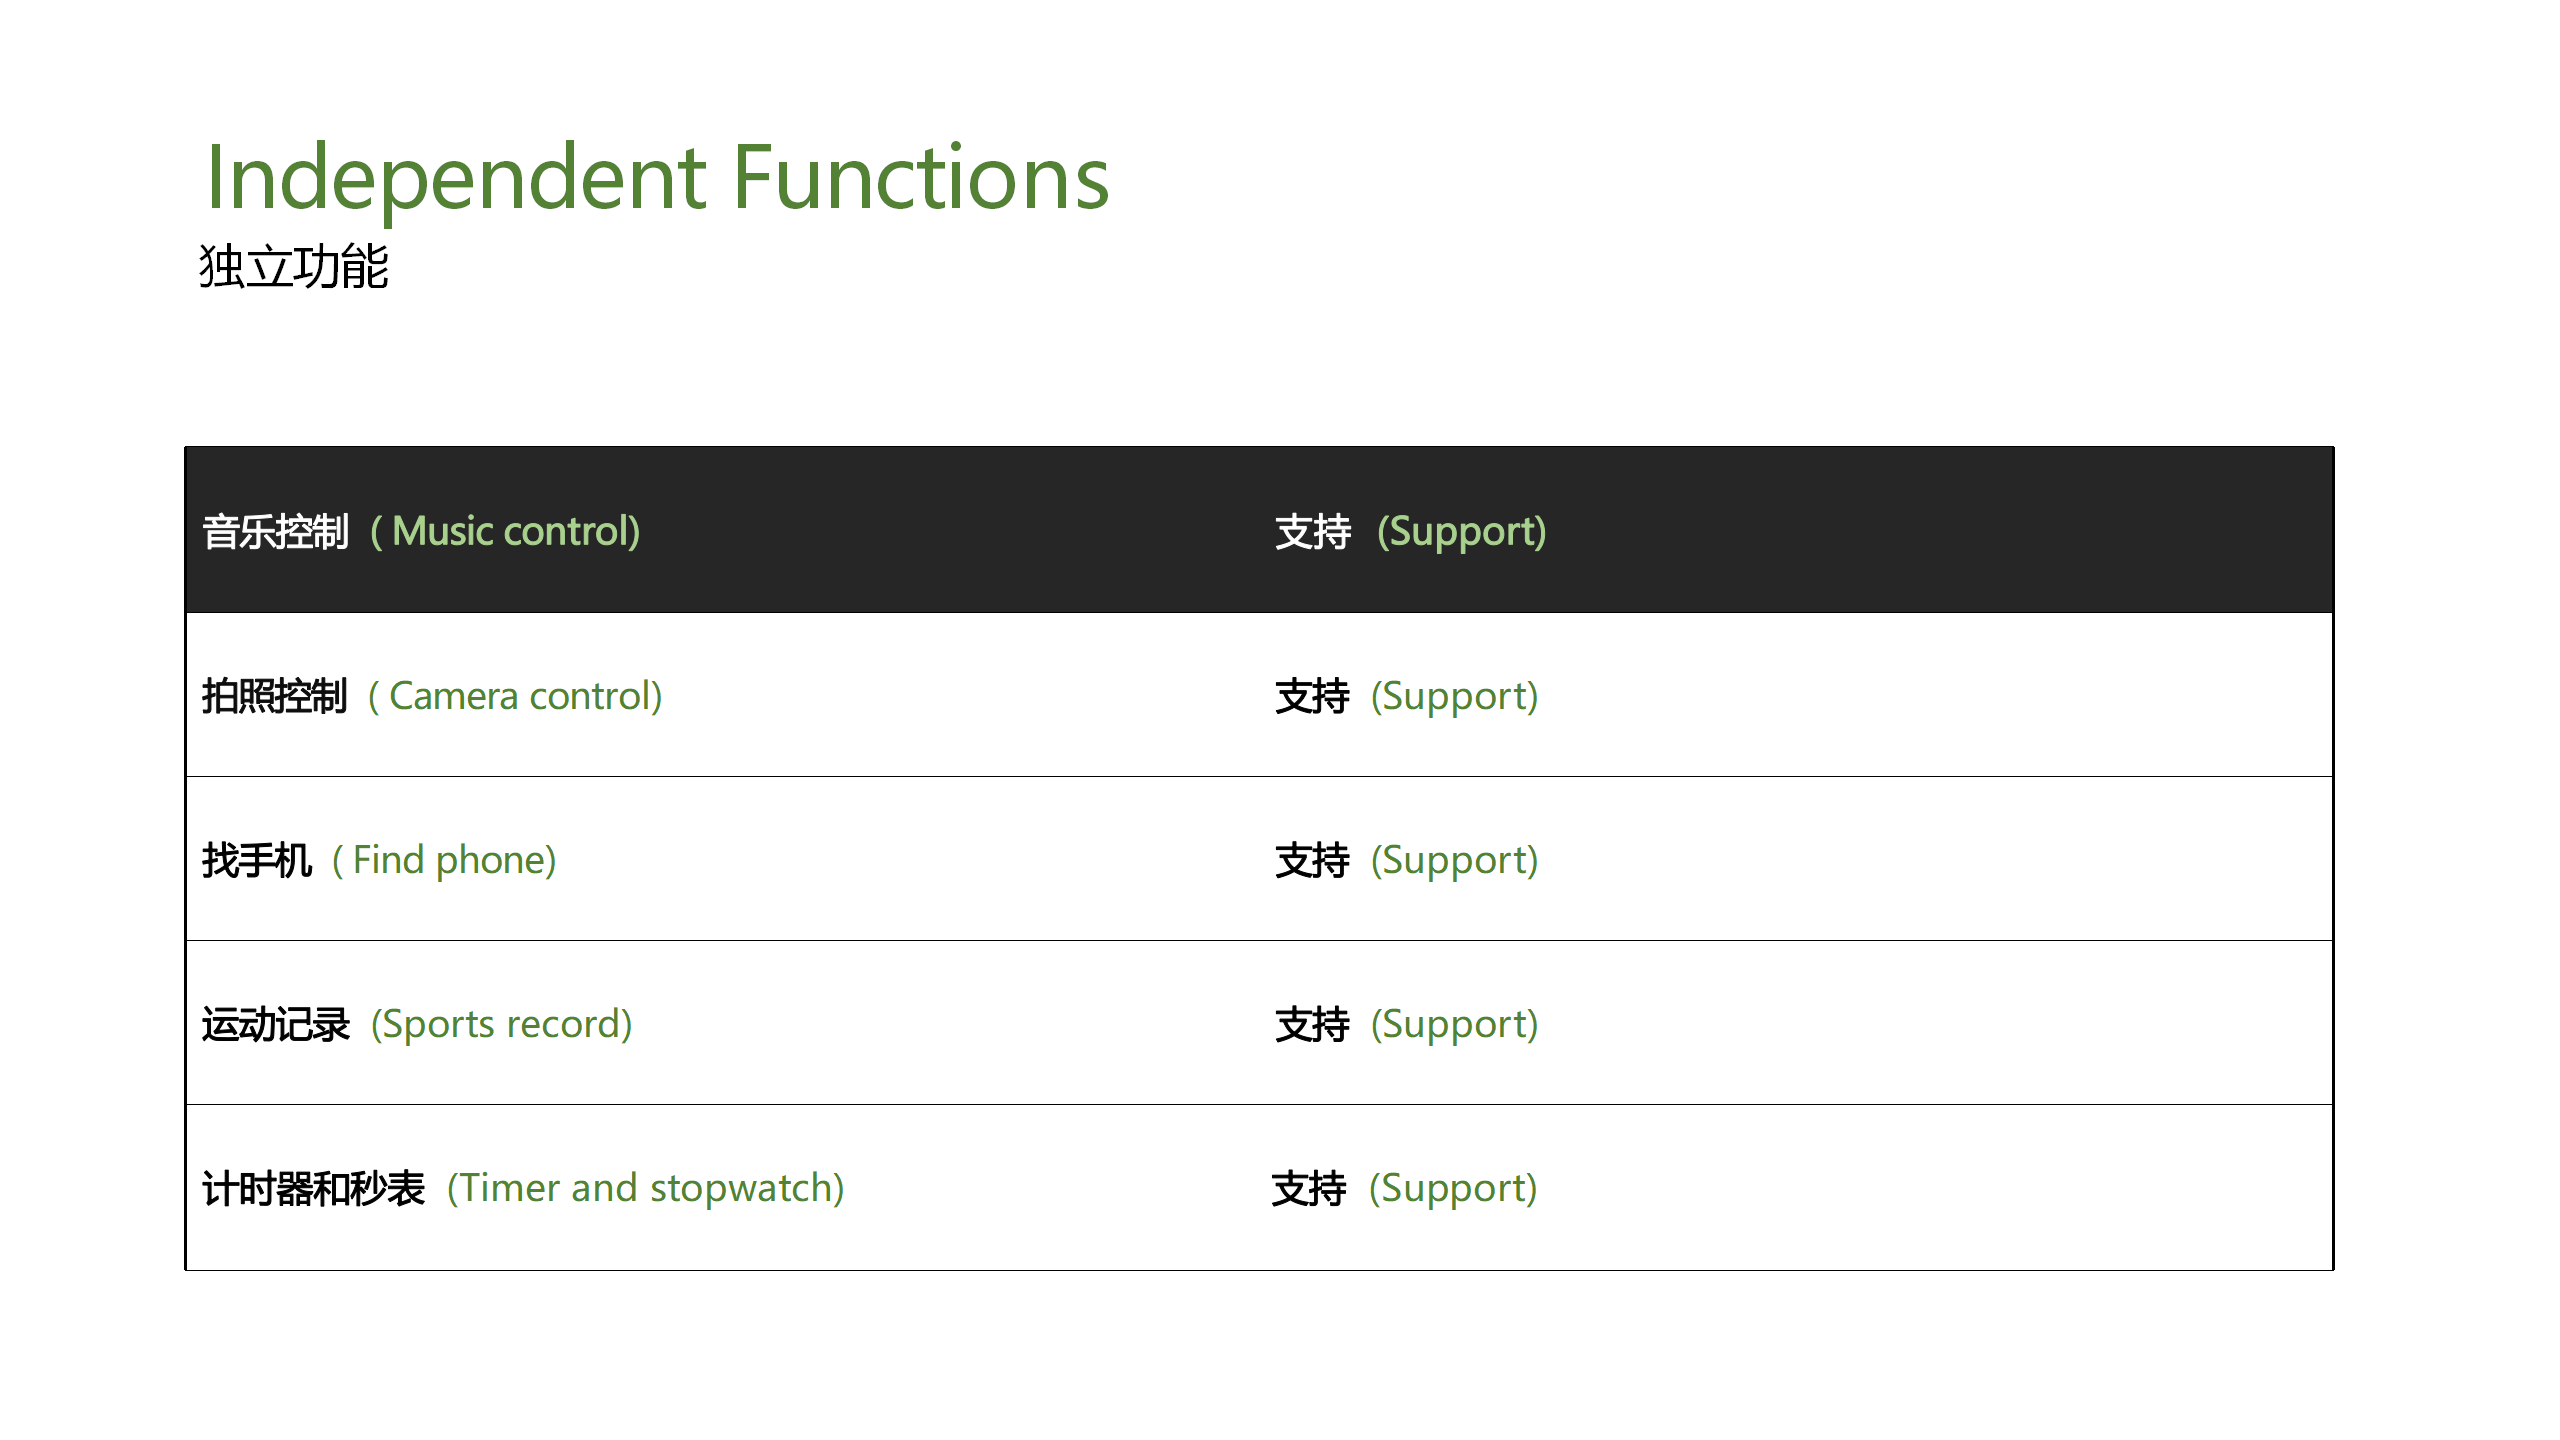This screenshot has width=2560, height=1440.
Task: Select the 计时器和秒表 Chinese label
Action: coord(313,1188)
